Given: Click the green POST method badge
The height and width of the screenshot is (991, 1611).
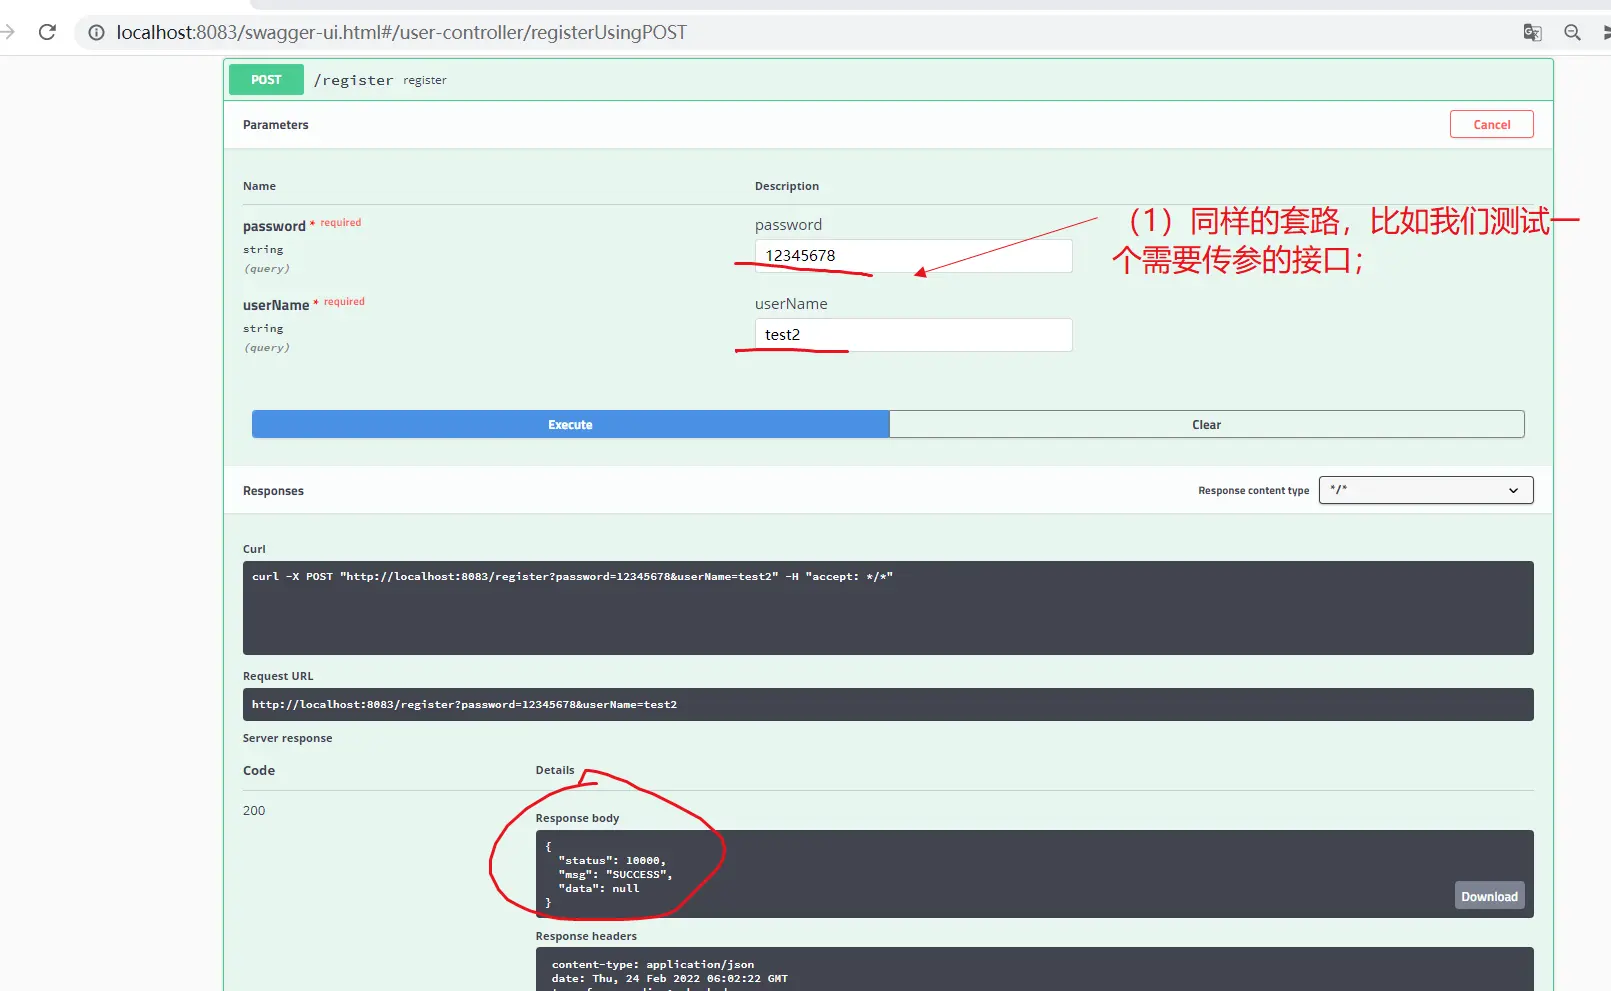Looking at the screenshot, I should point(266,80).
